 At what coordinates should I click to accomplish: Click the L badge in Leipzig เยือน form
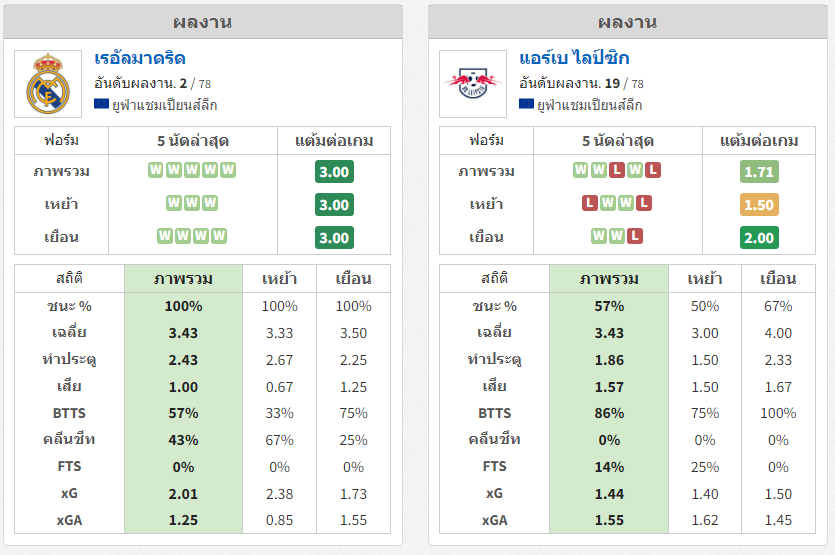[635, 236]
